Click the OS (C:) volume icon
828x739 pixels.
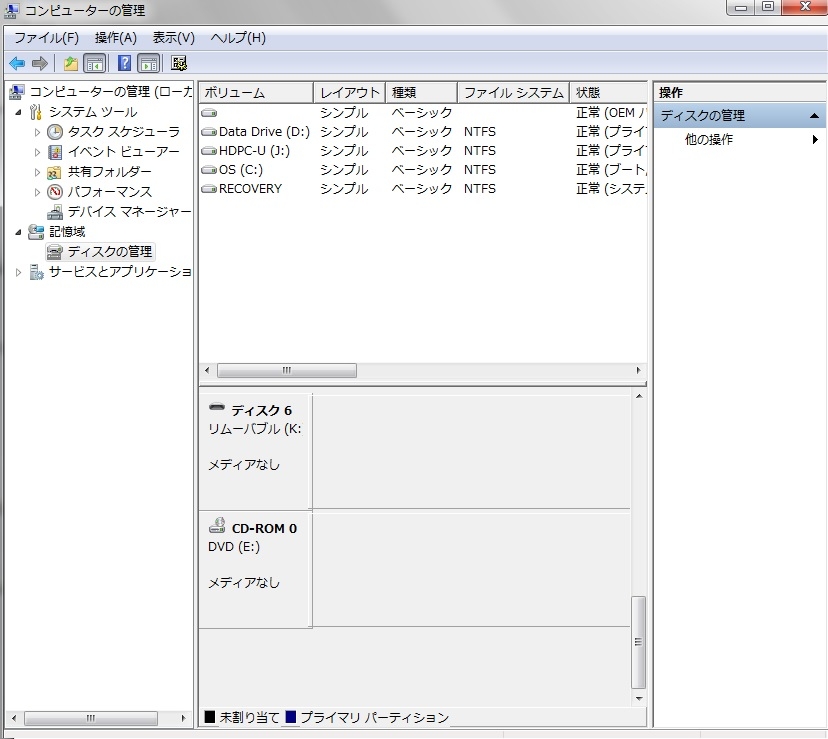pos(209,170)
